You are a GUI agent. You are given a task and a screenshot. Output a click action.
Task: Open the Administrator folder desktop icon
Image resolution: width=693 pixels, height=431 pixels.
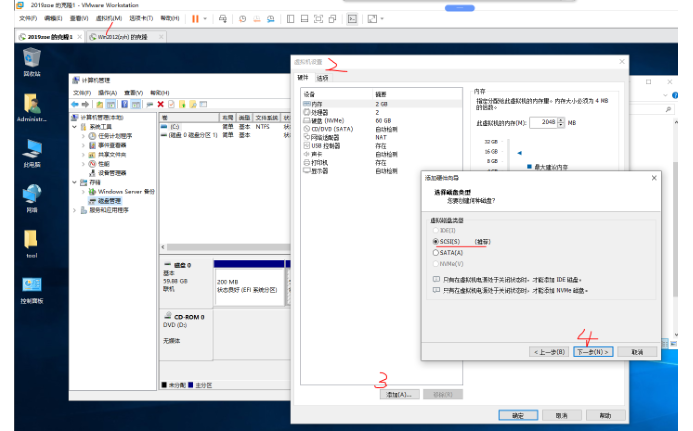32,107
